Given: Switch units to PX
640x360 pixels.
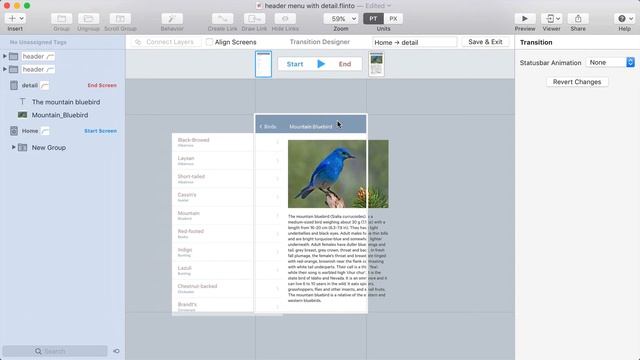Looking at the screenshot, I should 393,19.
